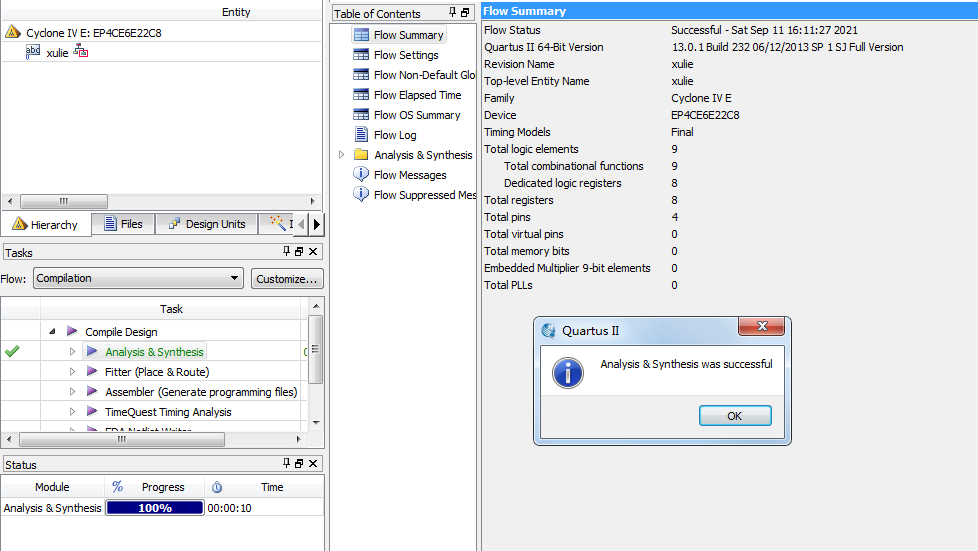Image resolution: width=978 pixels, height=551 pixels.
Task: Expand the Fitter (Place & Route) task
Action: 72,372
